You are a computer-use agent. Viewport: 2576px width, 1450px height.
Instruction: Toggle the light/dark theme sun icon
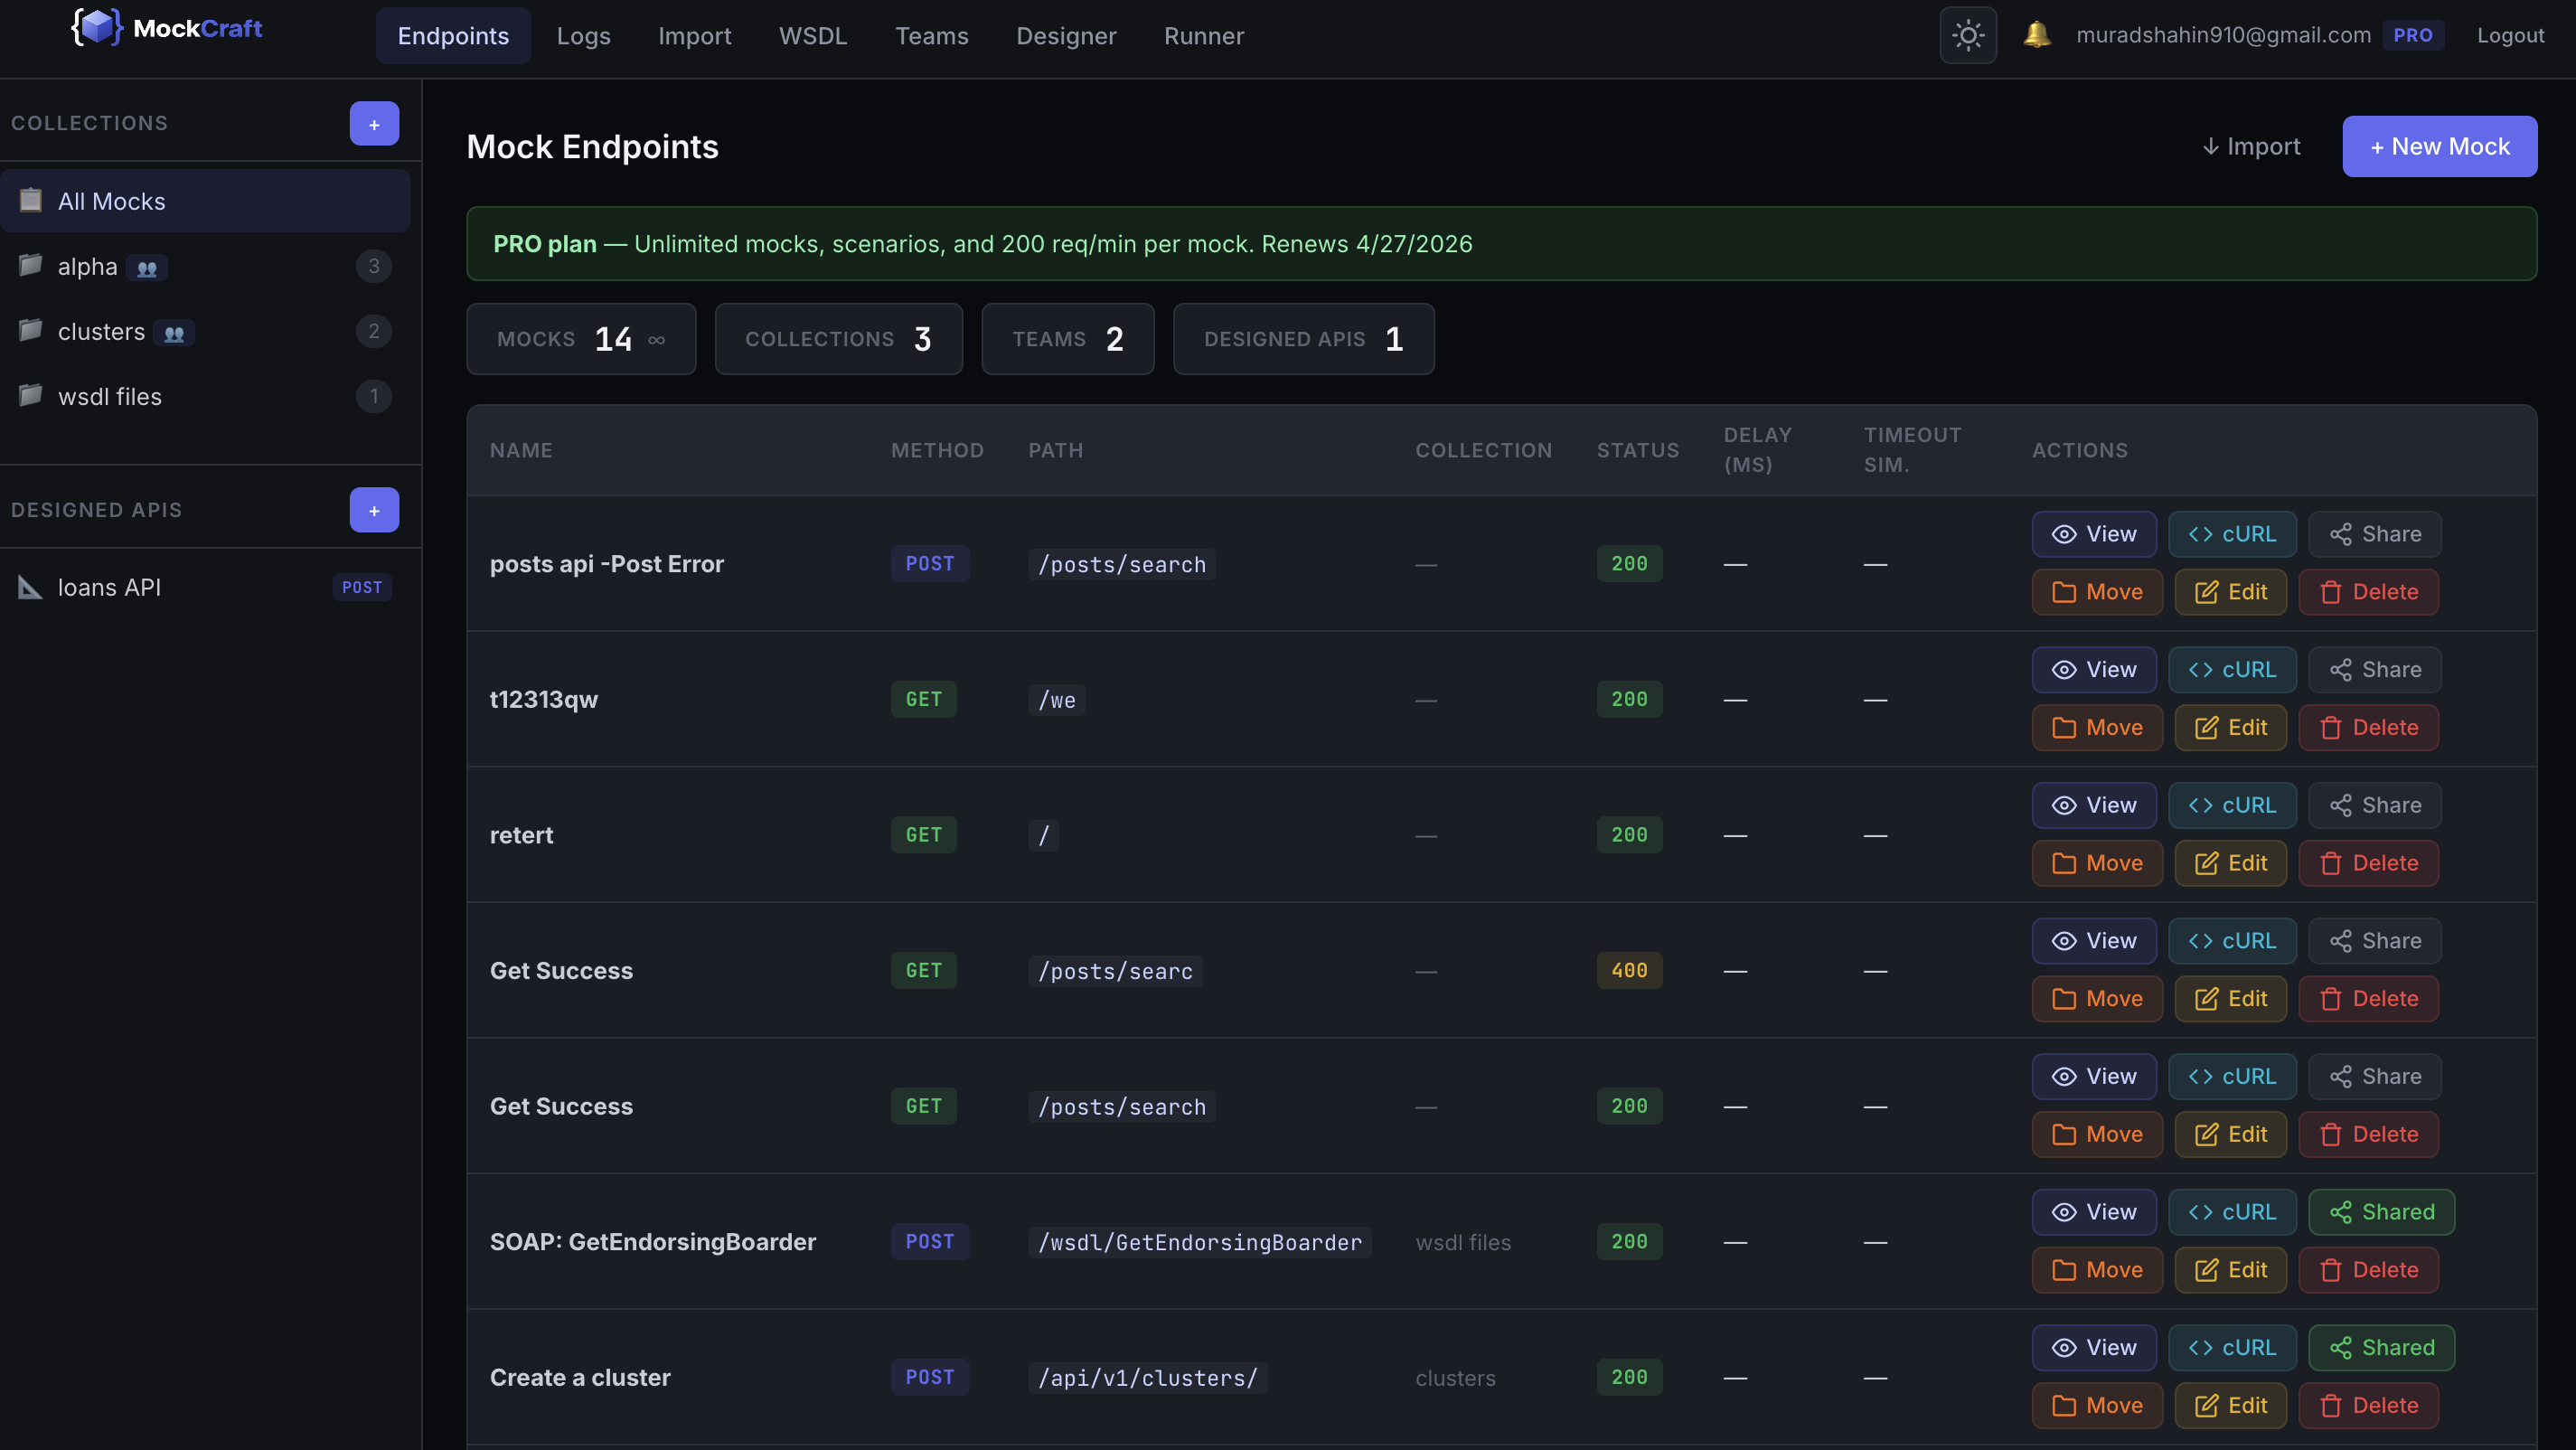(1967, 36)
